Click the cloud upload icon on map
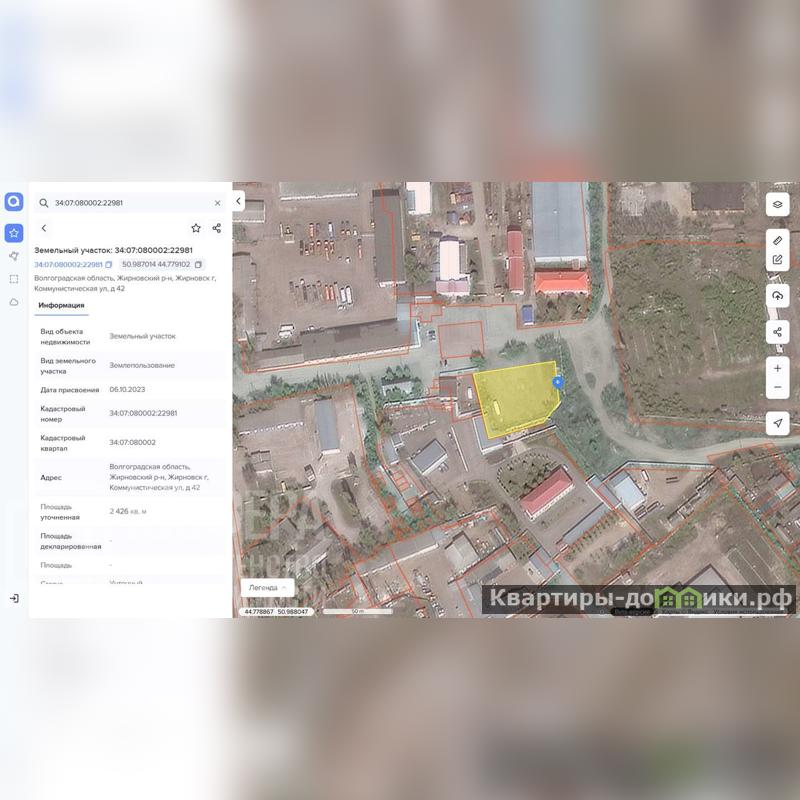 [777, 296]
